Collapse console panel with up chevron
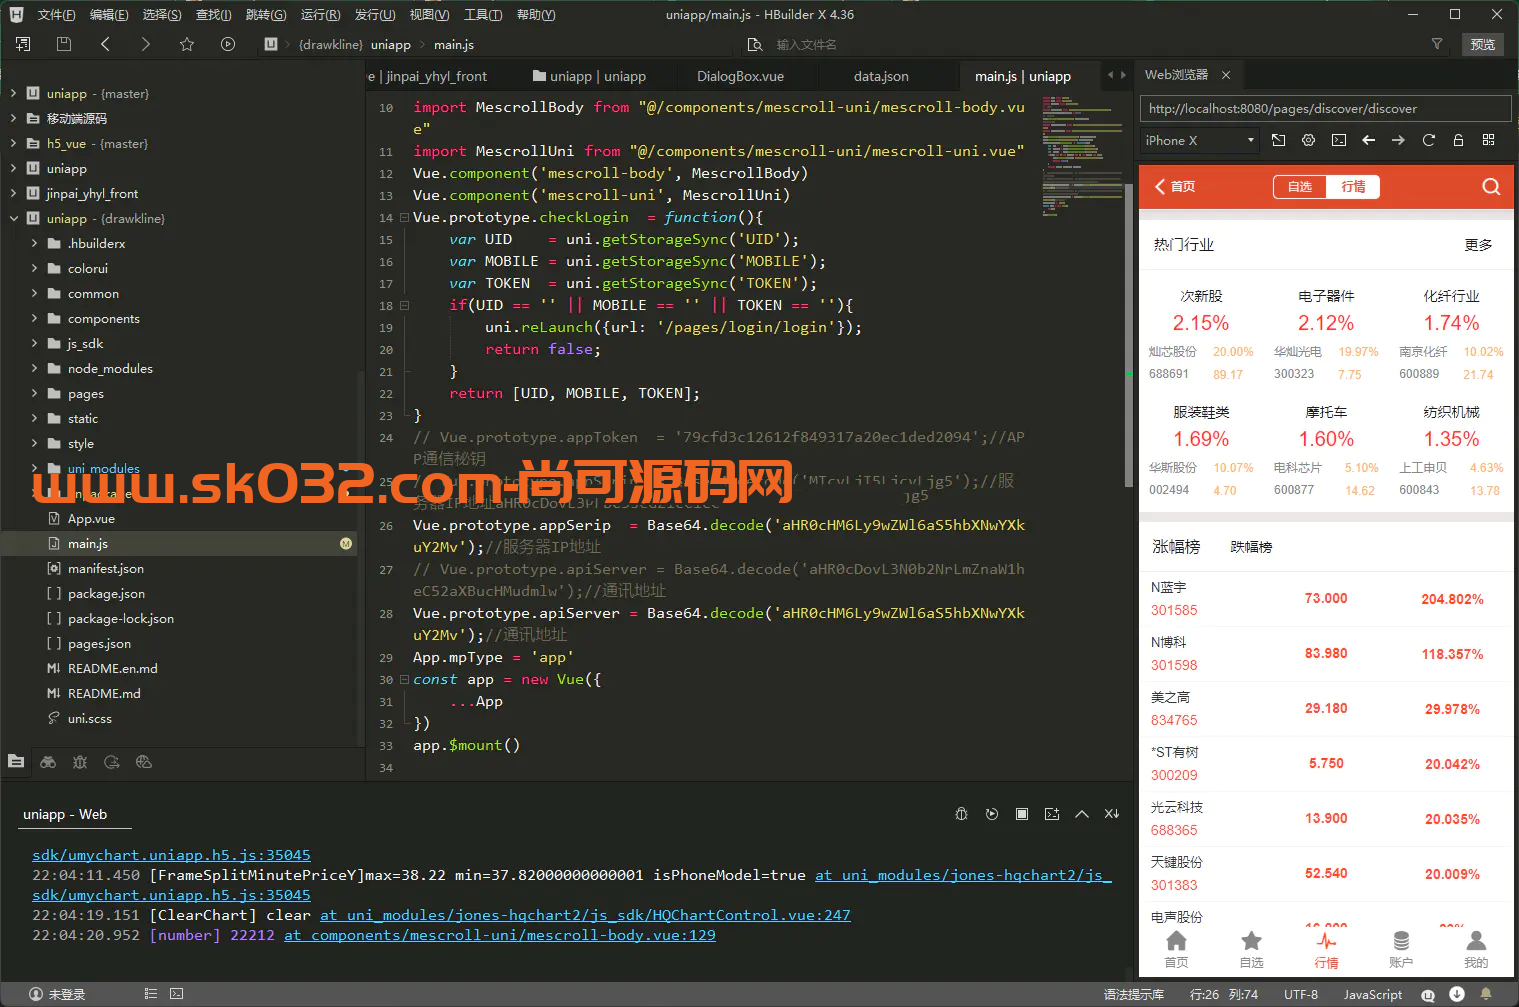 point(1081,814)
